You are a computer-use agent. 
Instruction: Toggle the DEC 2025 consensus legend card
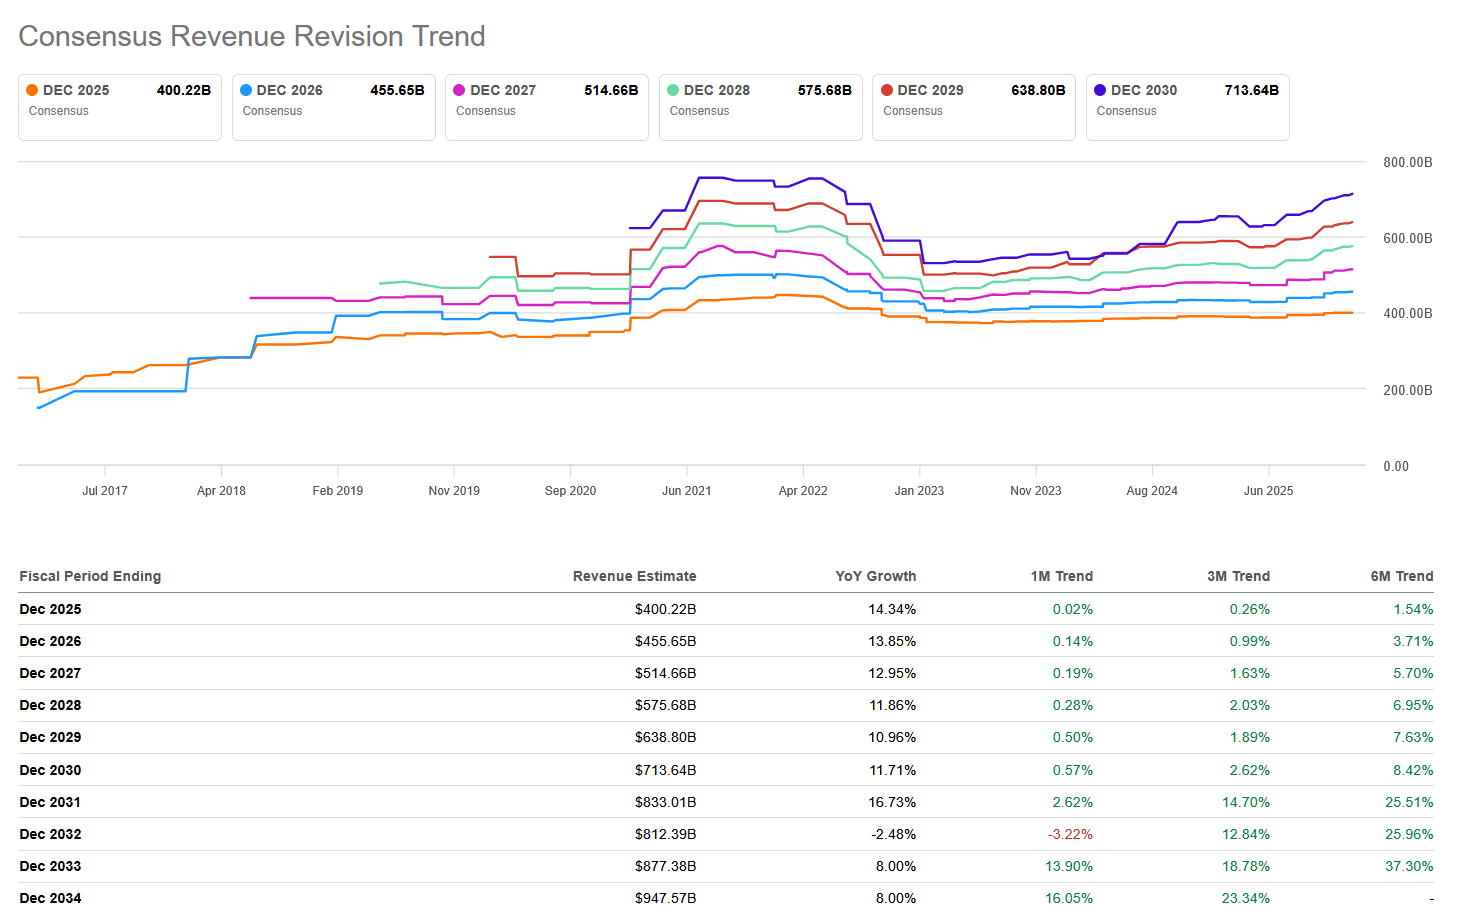[x=119, y=107]
